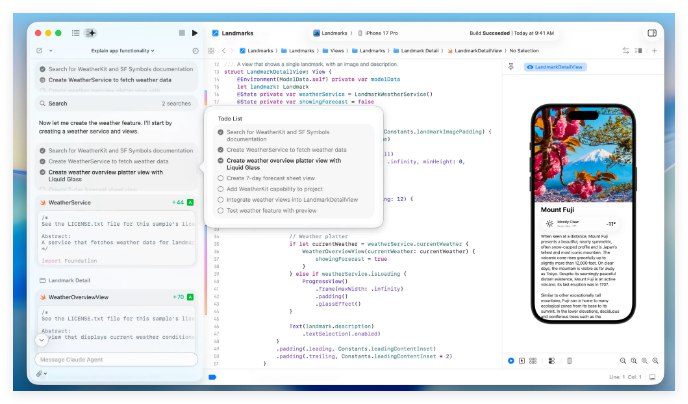Choose the iPhone 17 Pro run destination
This screenshot has height=404, width=688.
click(378, 33)
